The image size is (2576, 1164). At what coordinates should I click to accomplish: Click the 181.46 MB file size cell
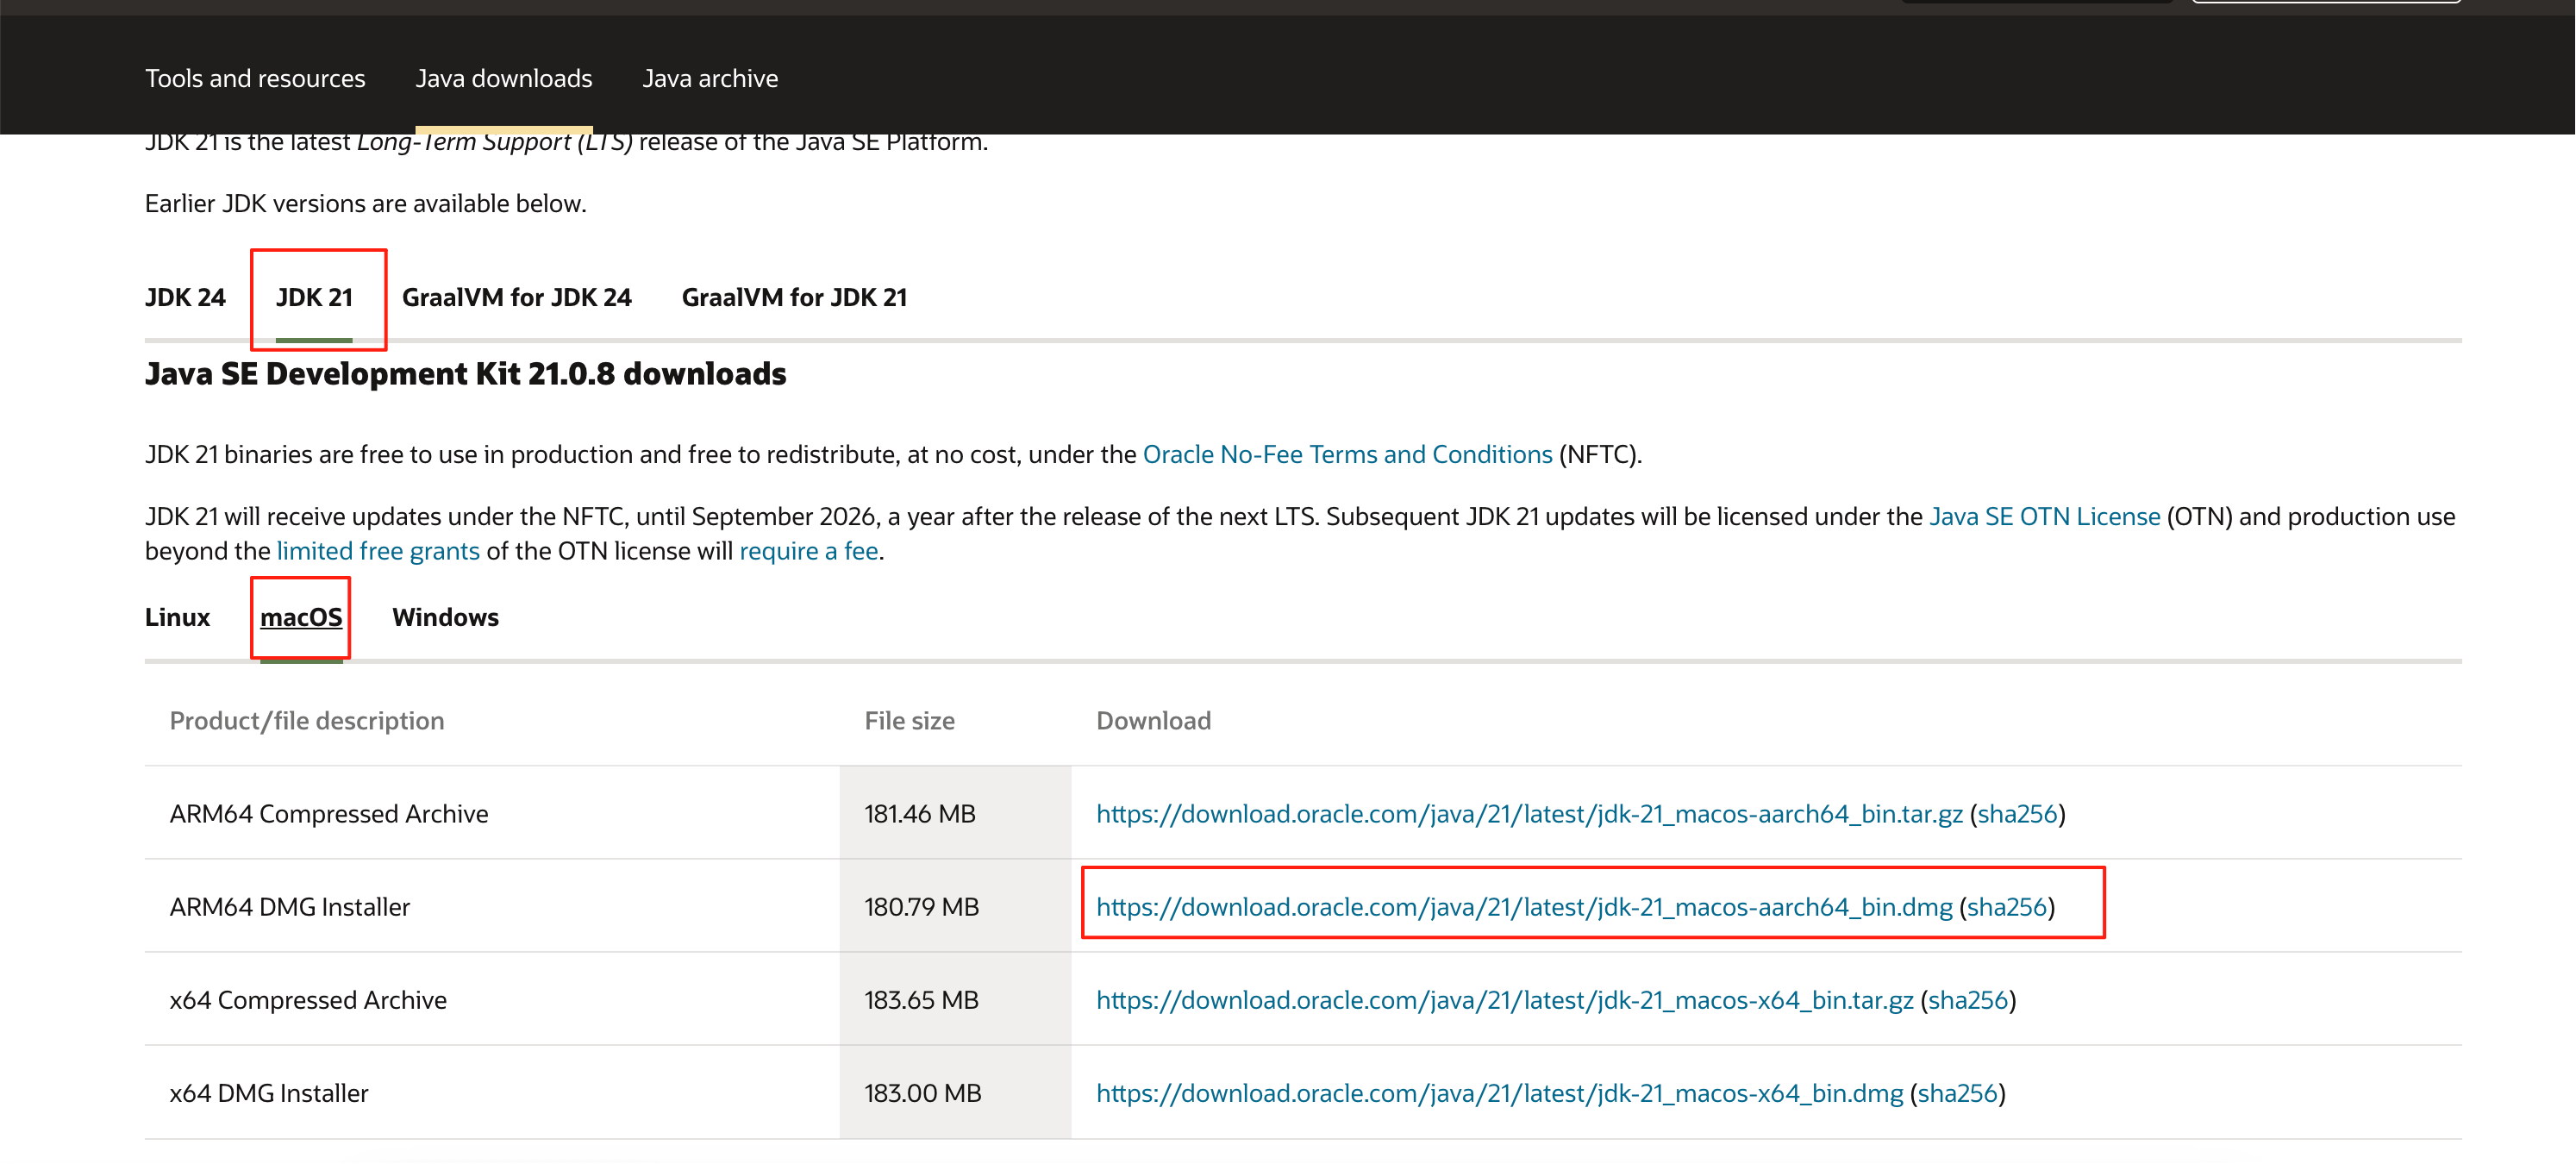click(955, 813)
